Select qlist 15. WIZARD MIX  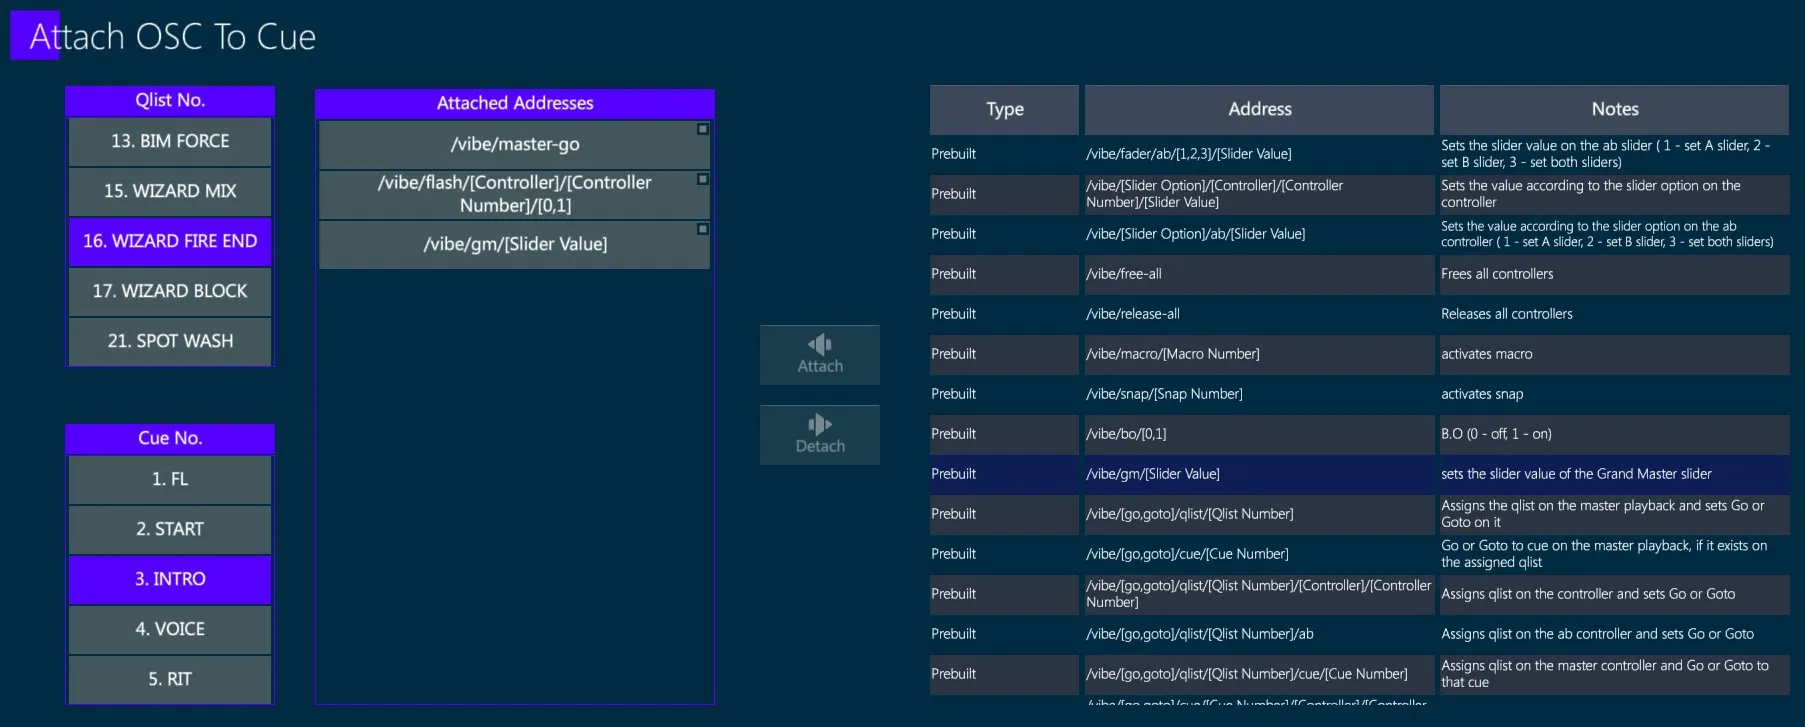coord(170,192)
